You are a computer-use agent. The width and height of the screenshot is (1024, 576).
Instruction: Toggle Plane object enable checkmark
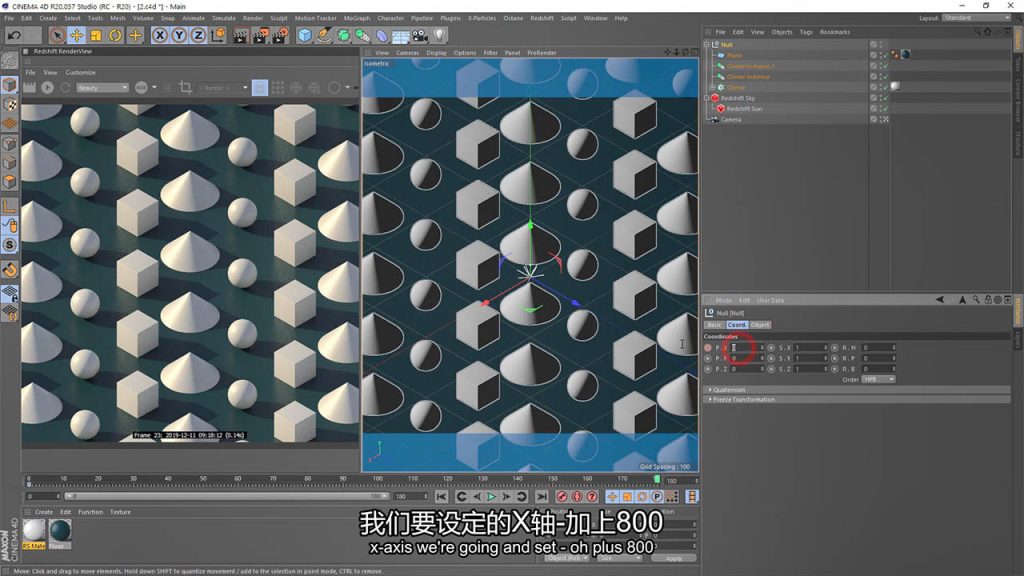coord(884,56)
